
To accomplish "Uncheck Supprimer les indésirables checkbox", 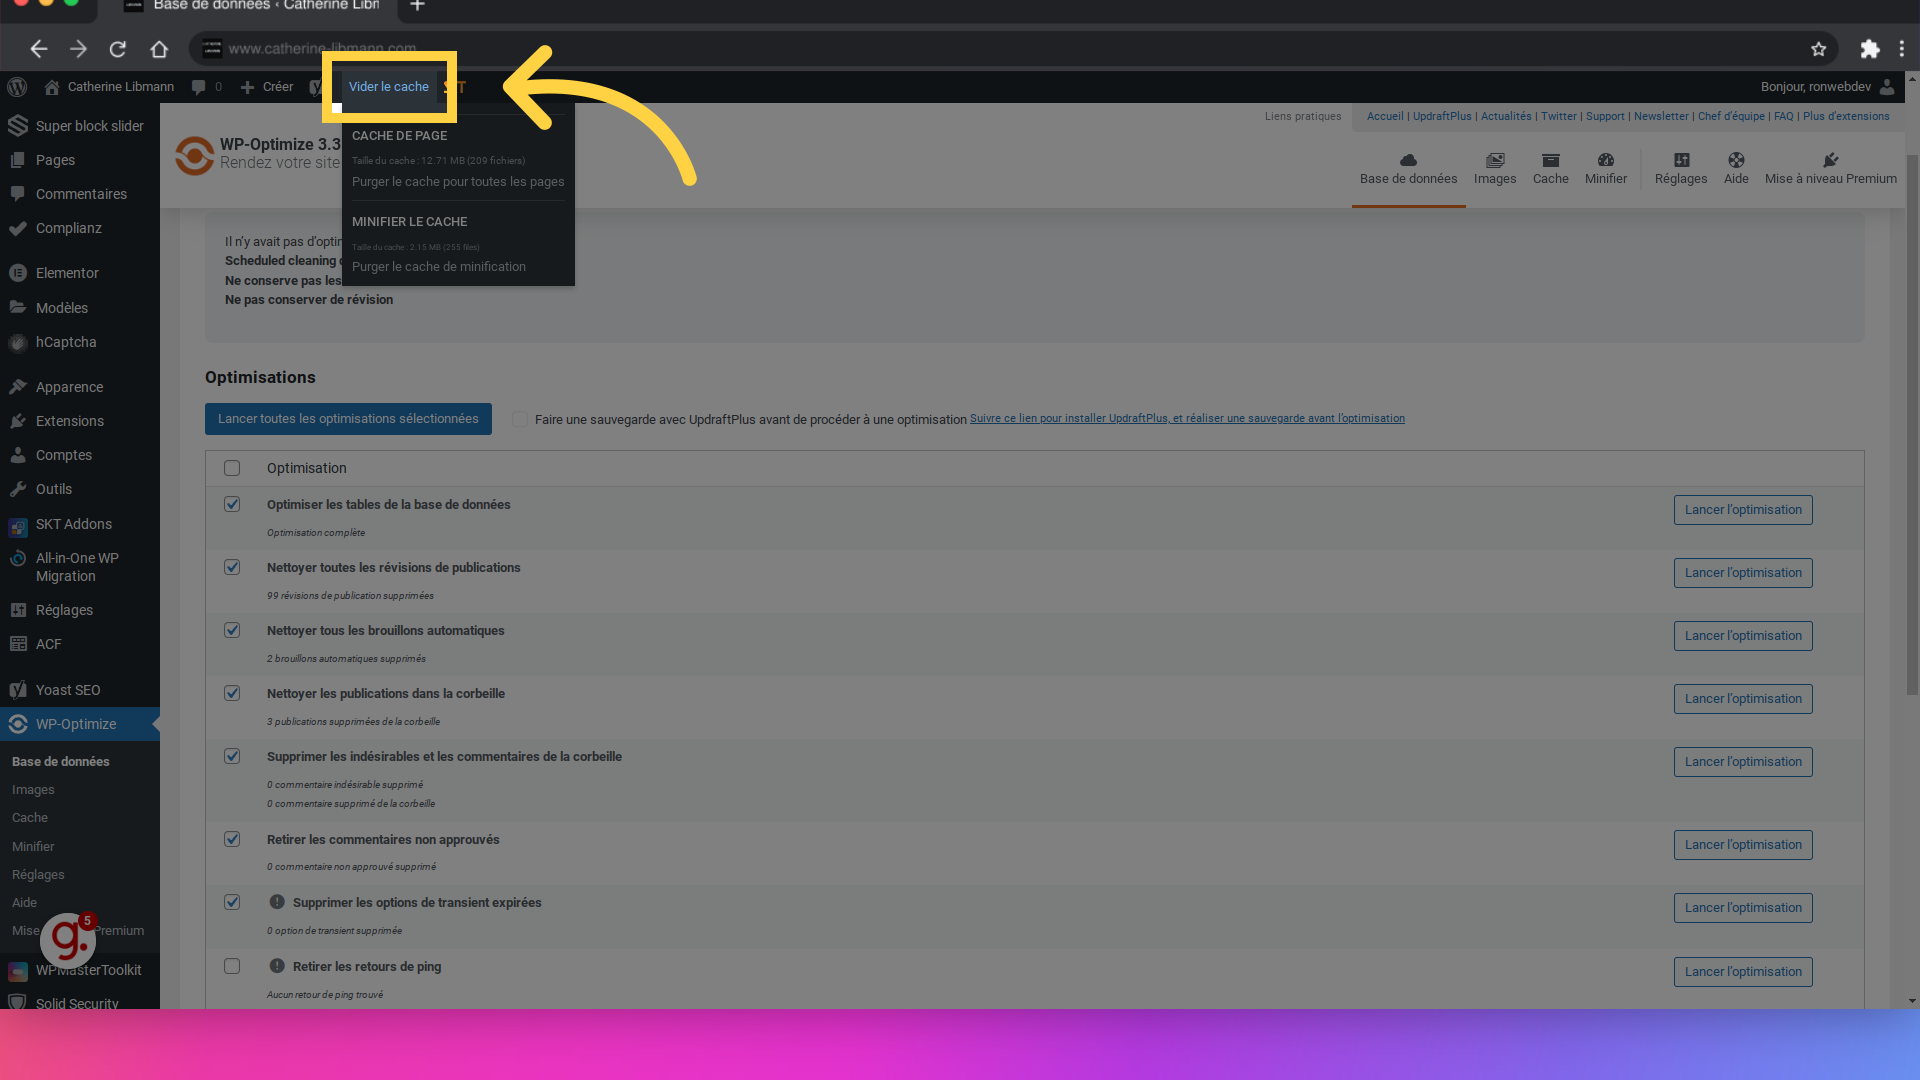I will point(232,756).
